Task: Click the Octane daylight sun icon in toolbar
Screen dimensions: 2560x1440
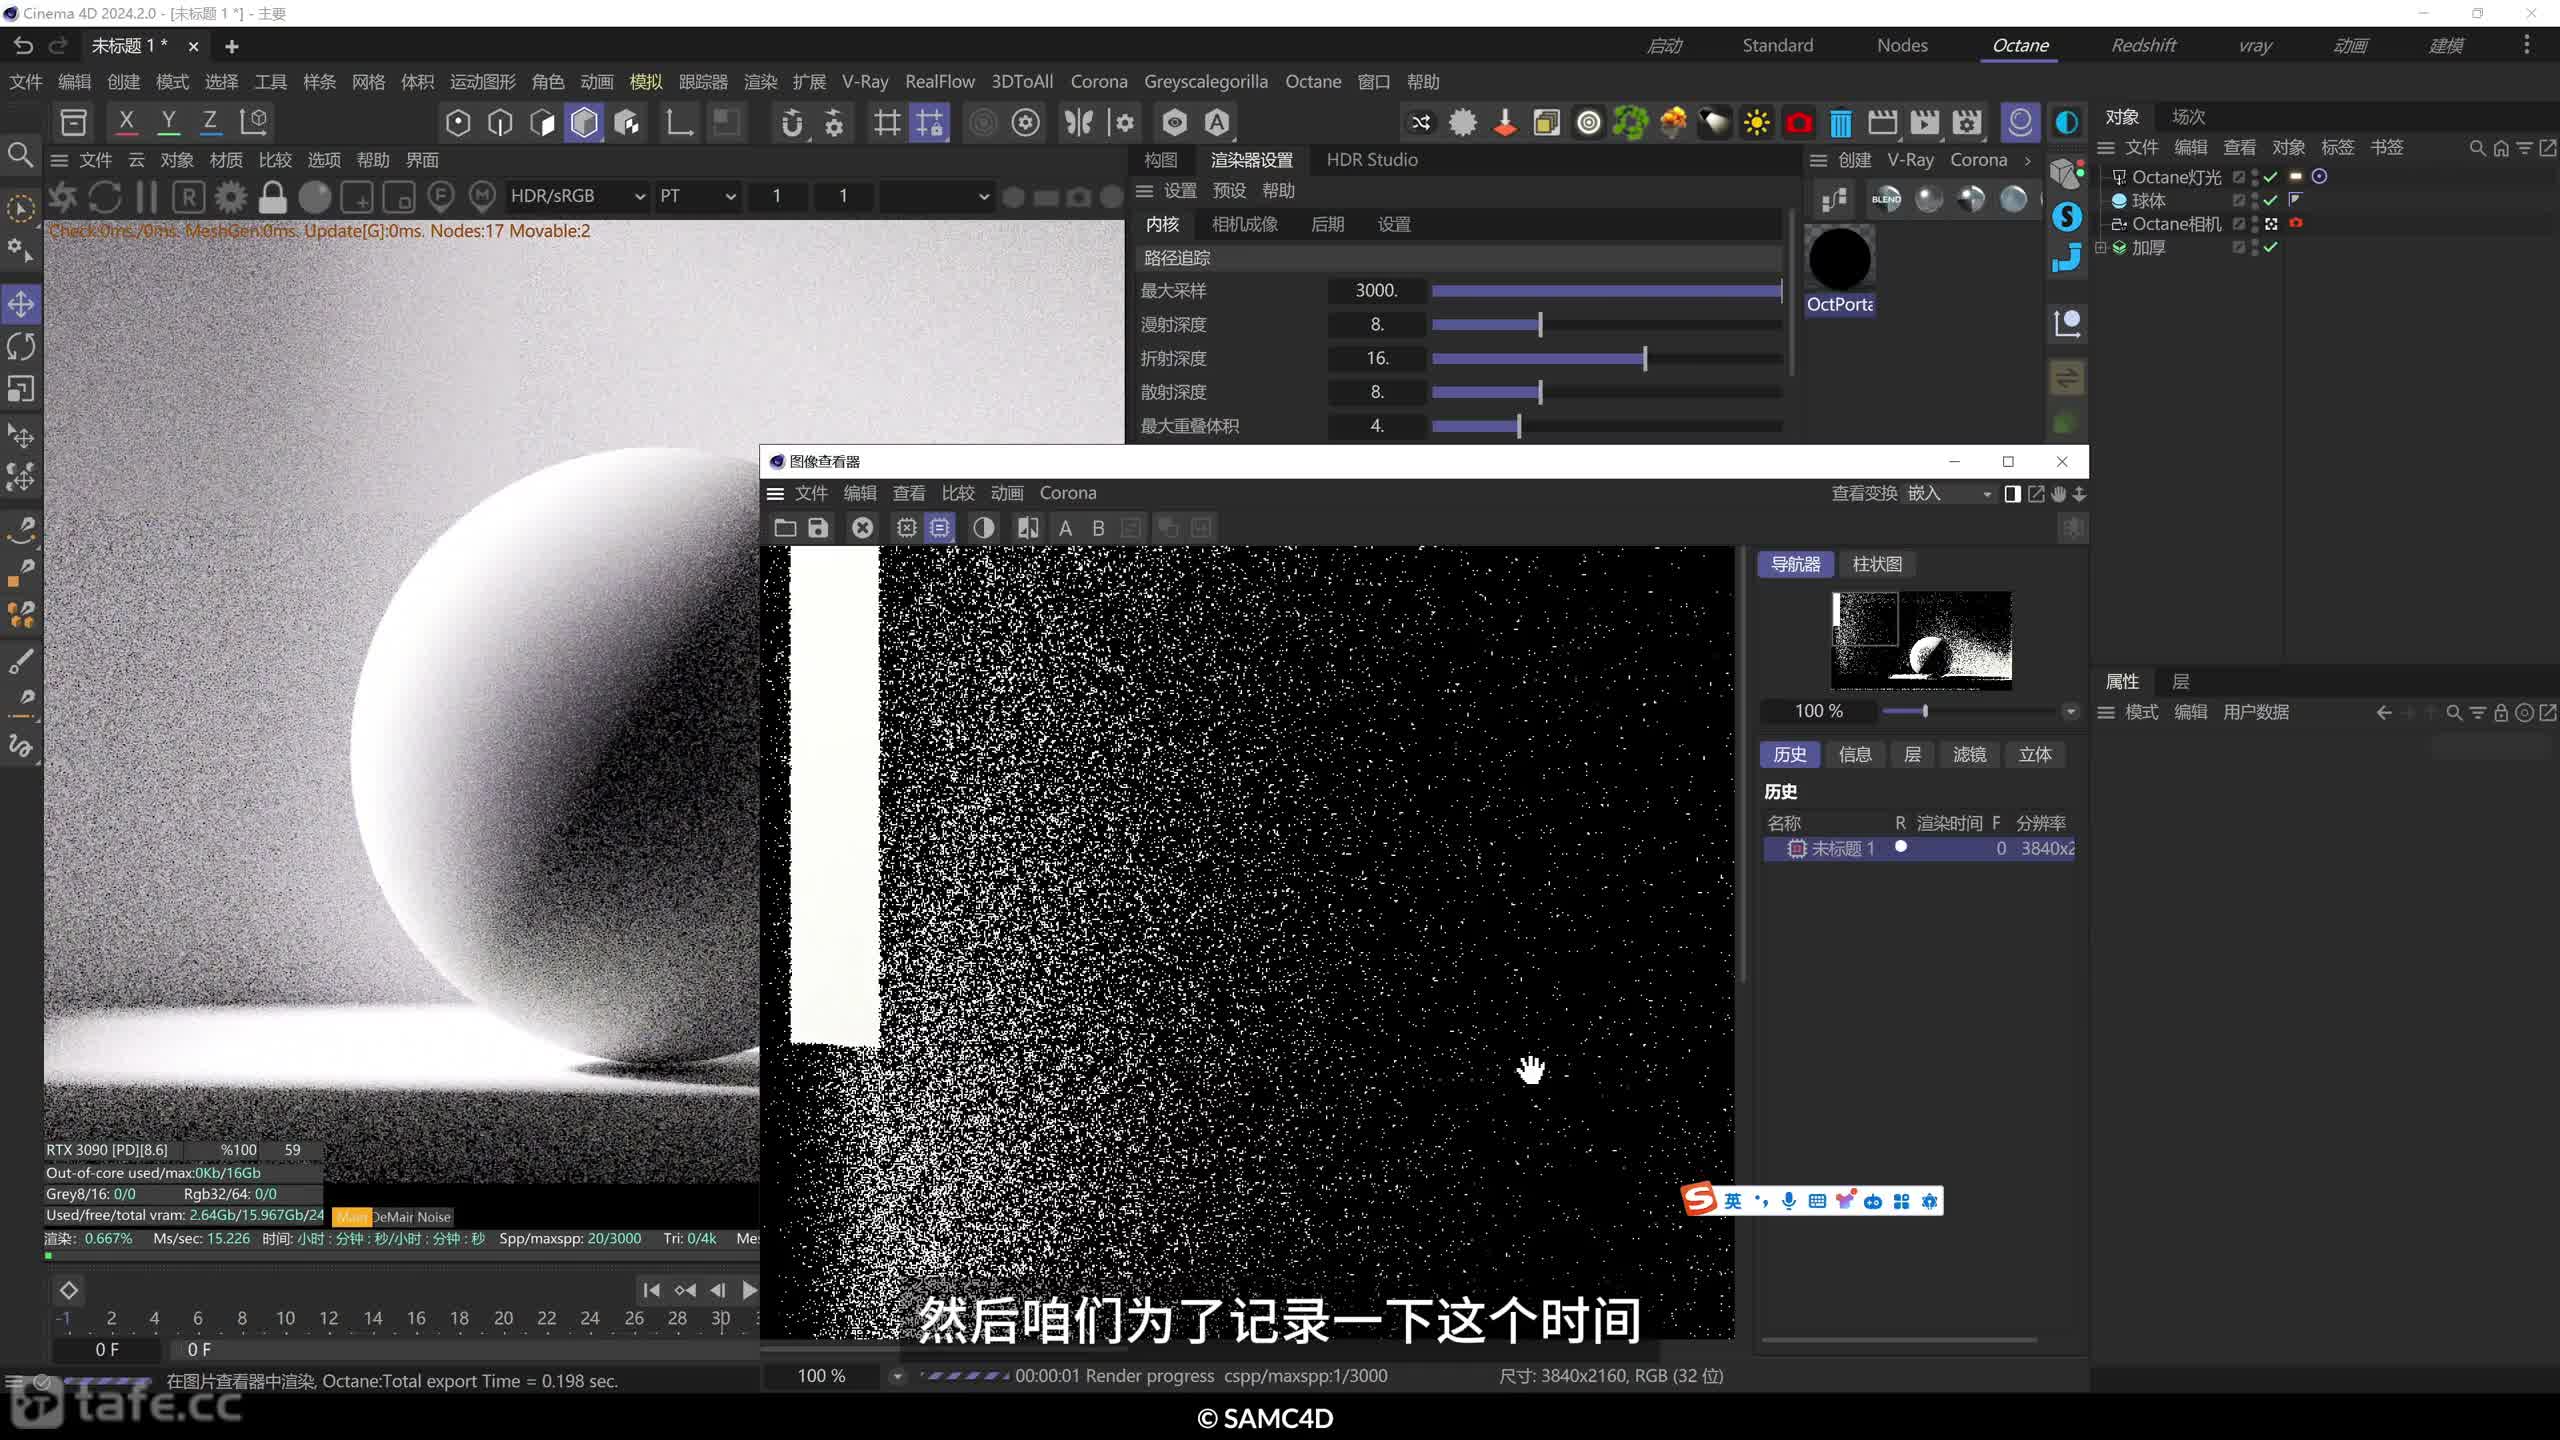Action: click(x=1756, y=123)
